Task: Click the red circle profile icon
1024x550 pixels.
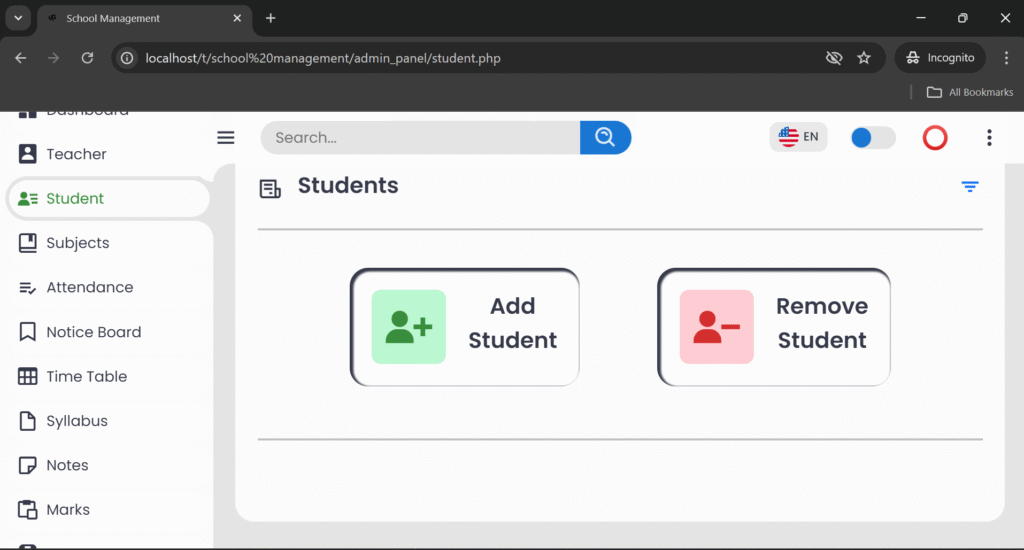Action: pyautogui.click(x=935, y=138)
